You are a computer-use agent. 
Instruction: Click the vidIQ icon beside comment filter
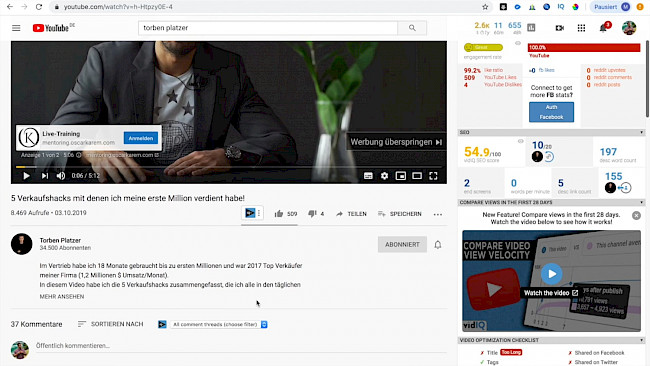tap(162, 324)
